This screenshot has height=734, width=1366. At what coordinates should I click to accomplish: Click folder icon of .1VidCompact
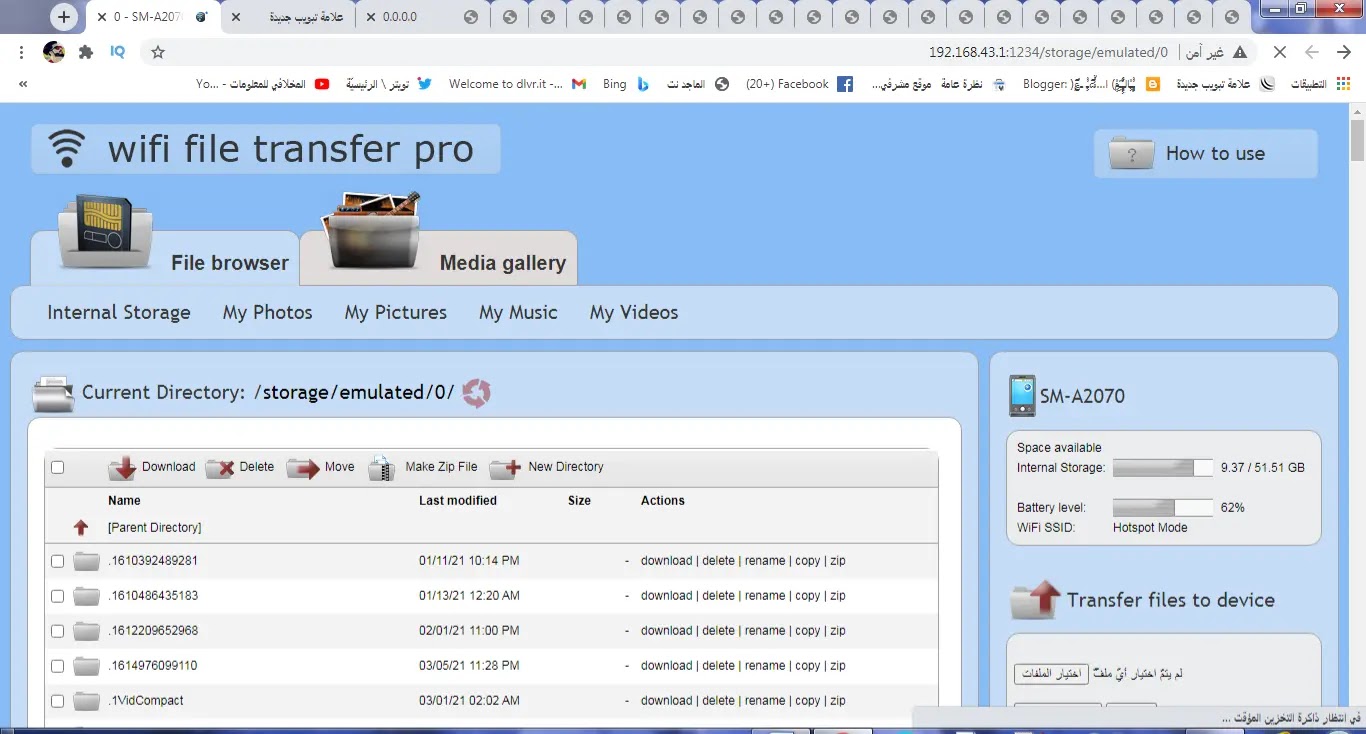pyautogui.click(x=87, y=701)
